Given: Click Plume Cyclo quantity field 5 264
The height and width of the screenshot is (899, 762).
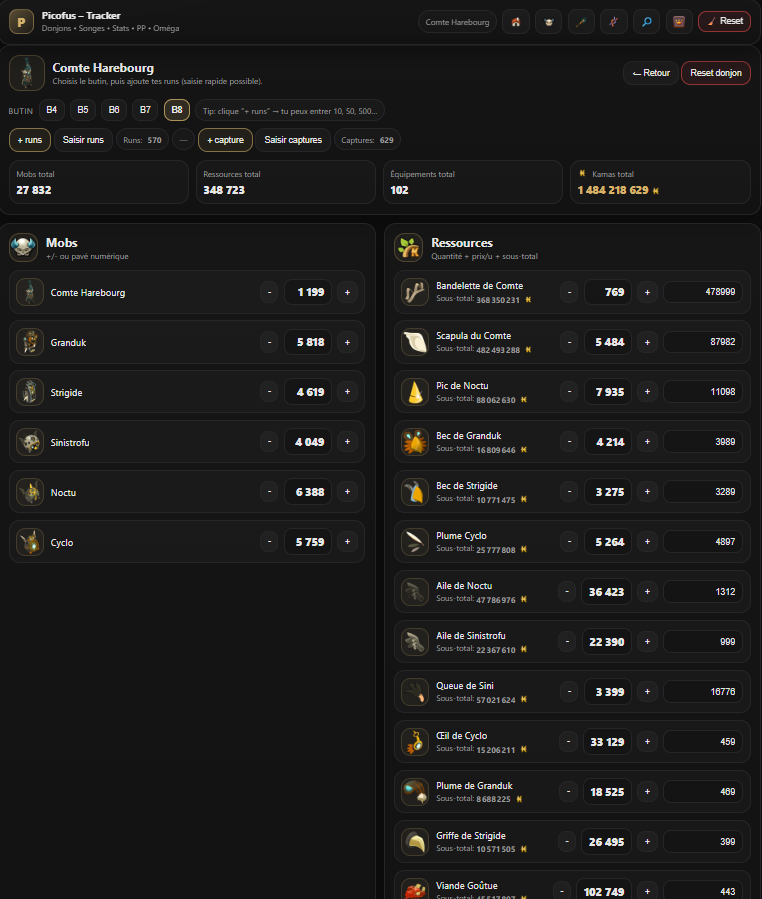Looking at the screenshot, I should [x=608, y=542].
